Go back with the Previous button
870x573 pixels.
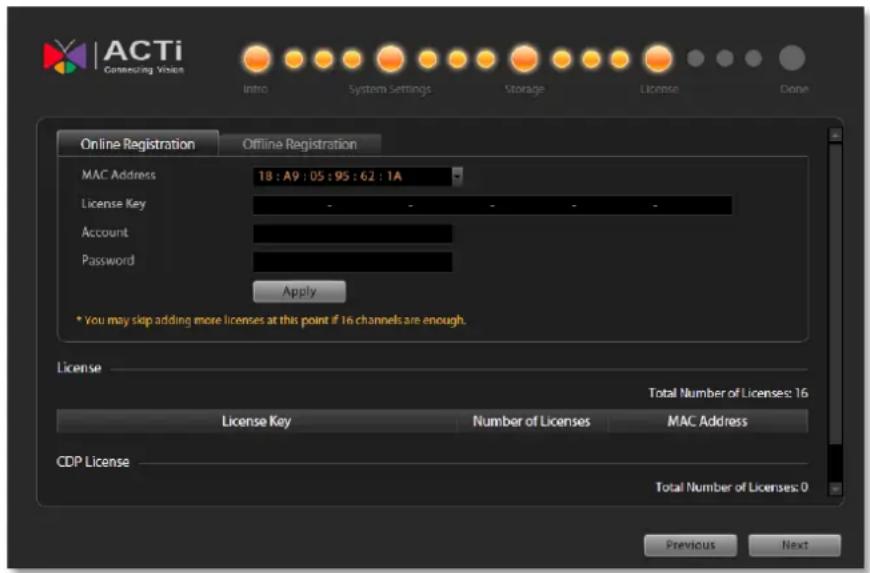(x=690, y=545)
